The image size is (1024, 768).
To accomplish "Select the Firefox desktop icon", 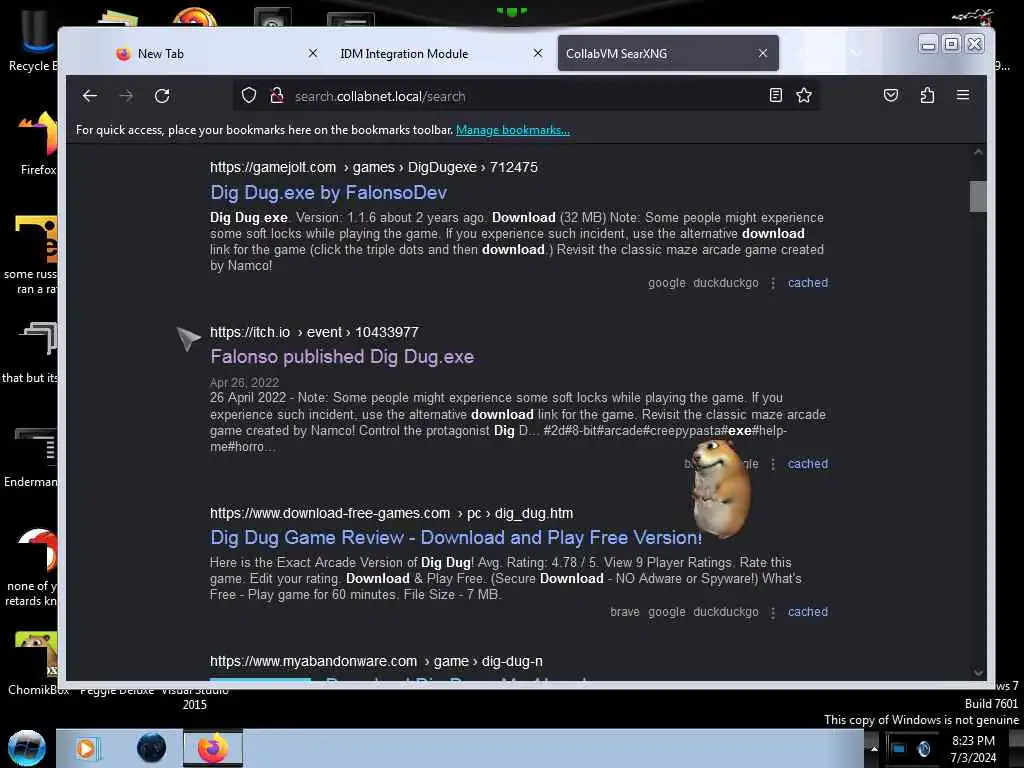I will (x=37, y=144).
